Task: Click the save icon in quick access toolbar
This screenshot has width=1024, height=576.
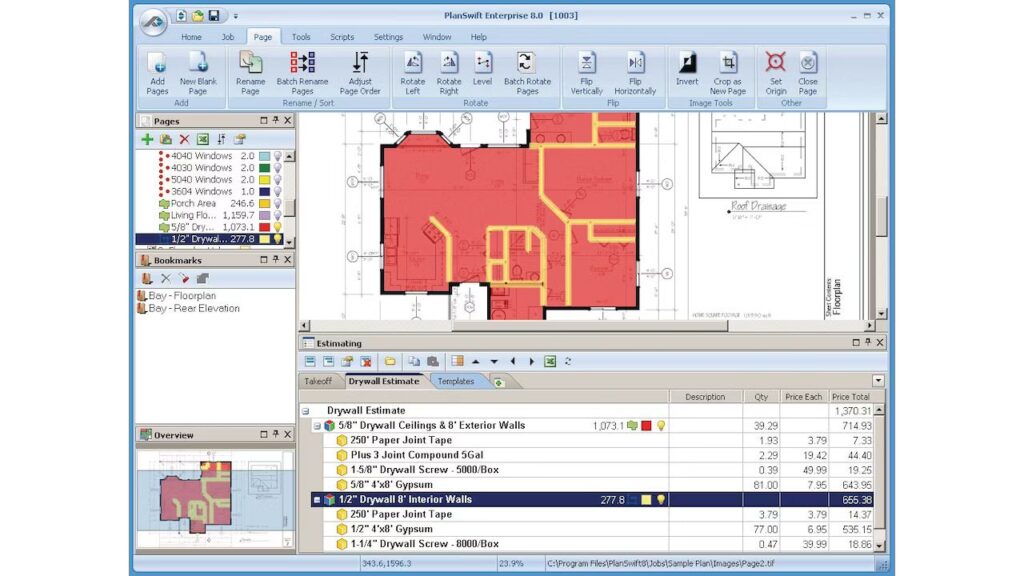Action: pyautogui.click(x=214, y=16)
